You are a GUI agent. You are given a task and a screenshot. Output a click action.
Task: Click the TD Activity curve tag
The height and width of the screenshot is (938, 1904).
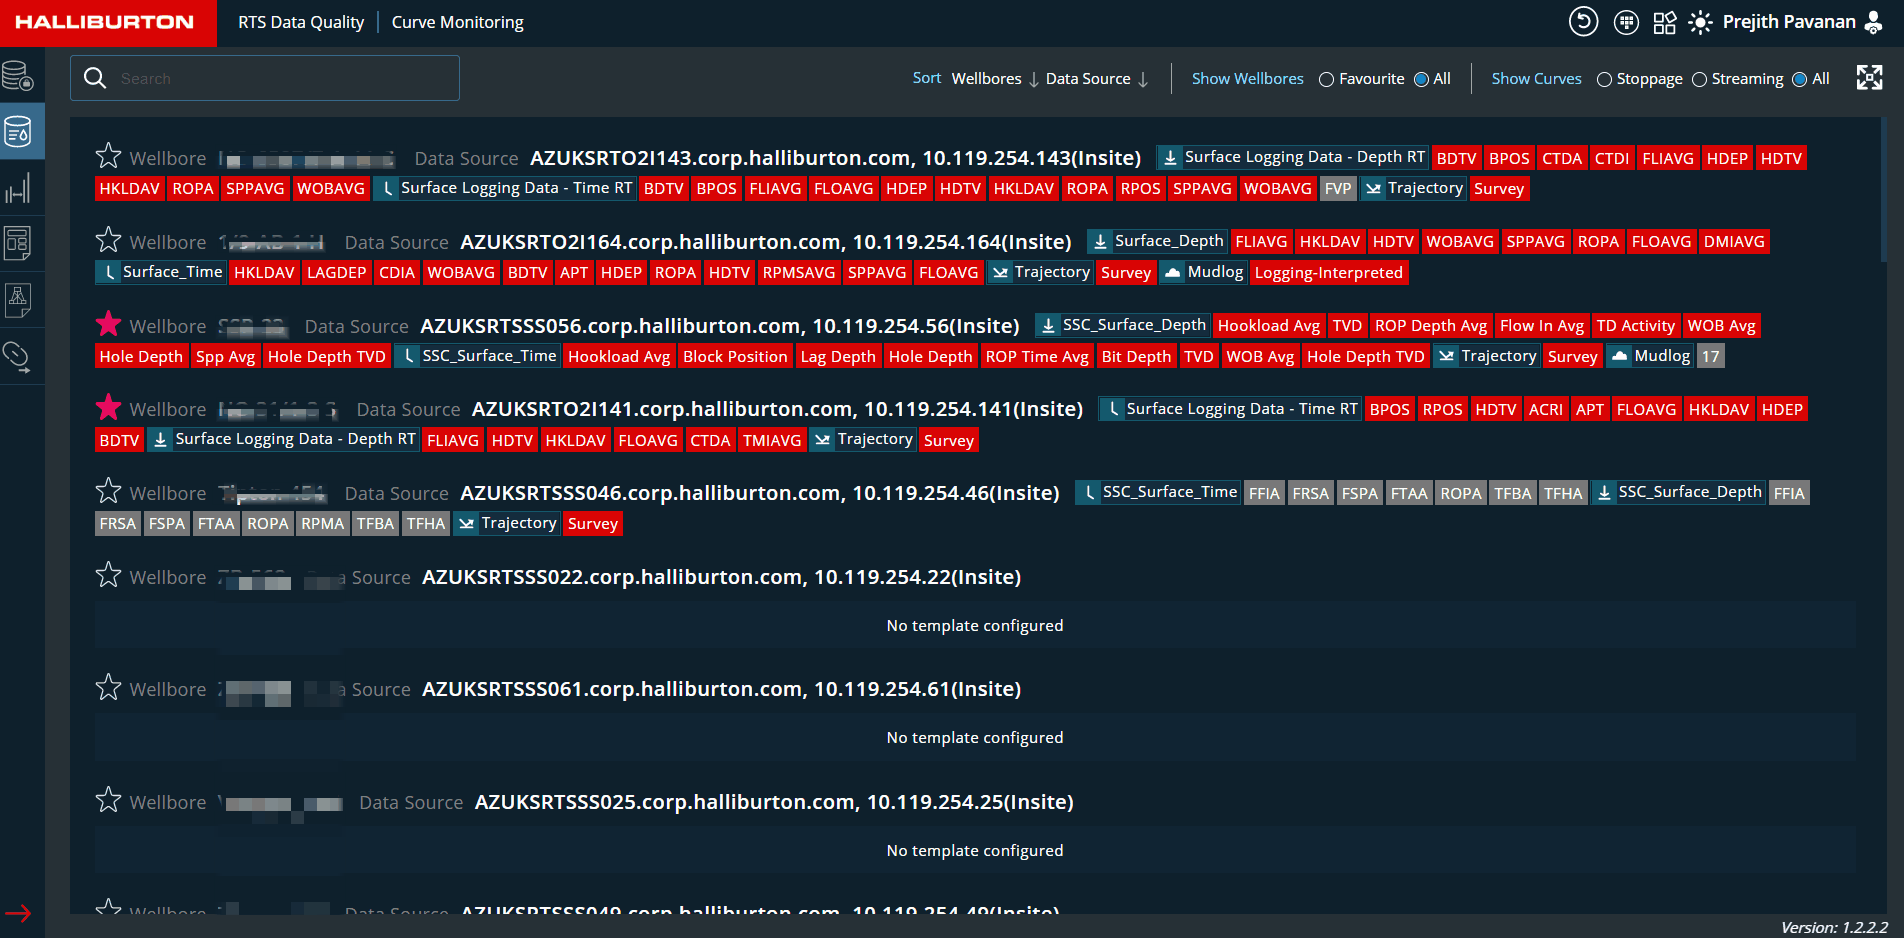(1635, 326)
